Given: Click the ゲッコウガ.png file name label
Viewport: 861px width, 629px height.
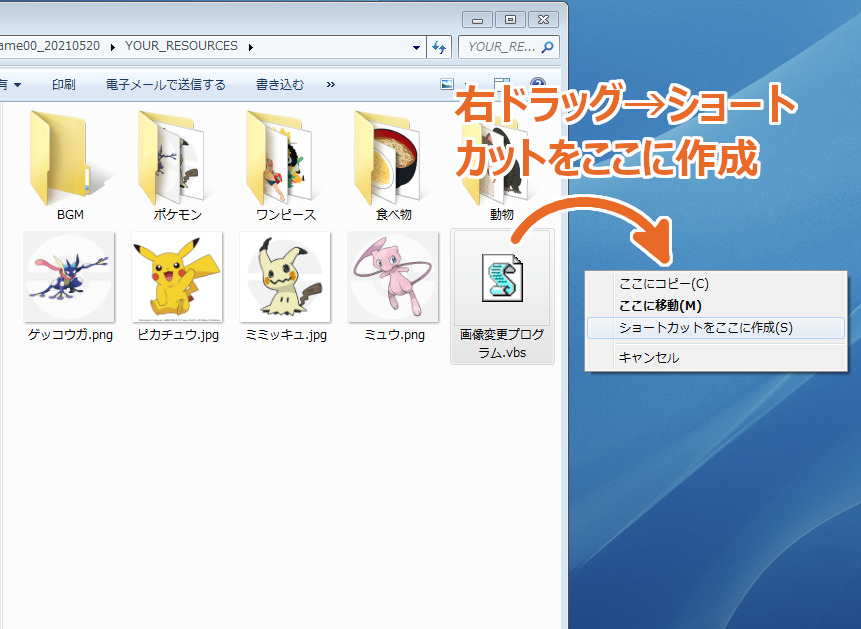Looking at the screenshot, I should point(70,335).
